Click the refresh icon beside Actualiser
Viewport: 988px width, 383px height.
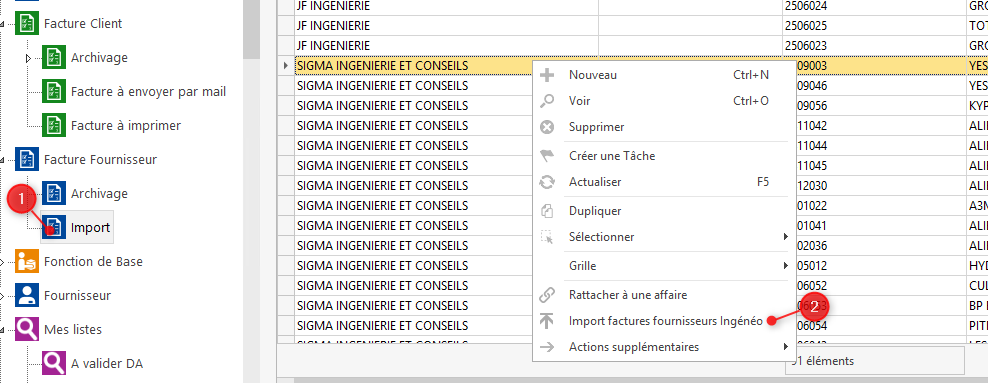click(548, 182)
